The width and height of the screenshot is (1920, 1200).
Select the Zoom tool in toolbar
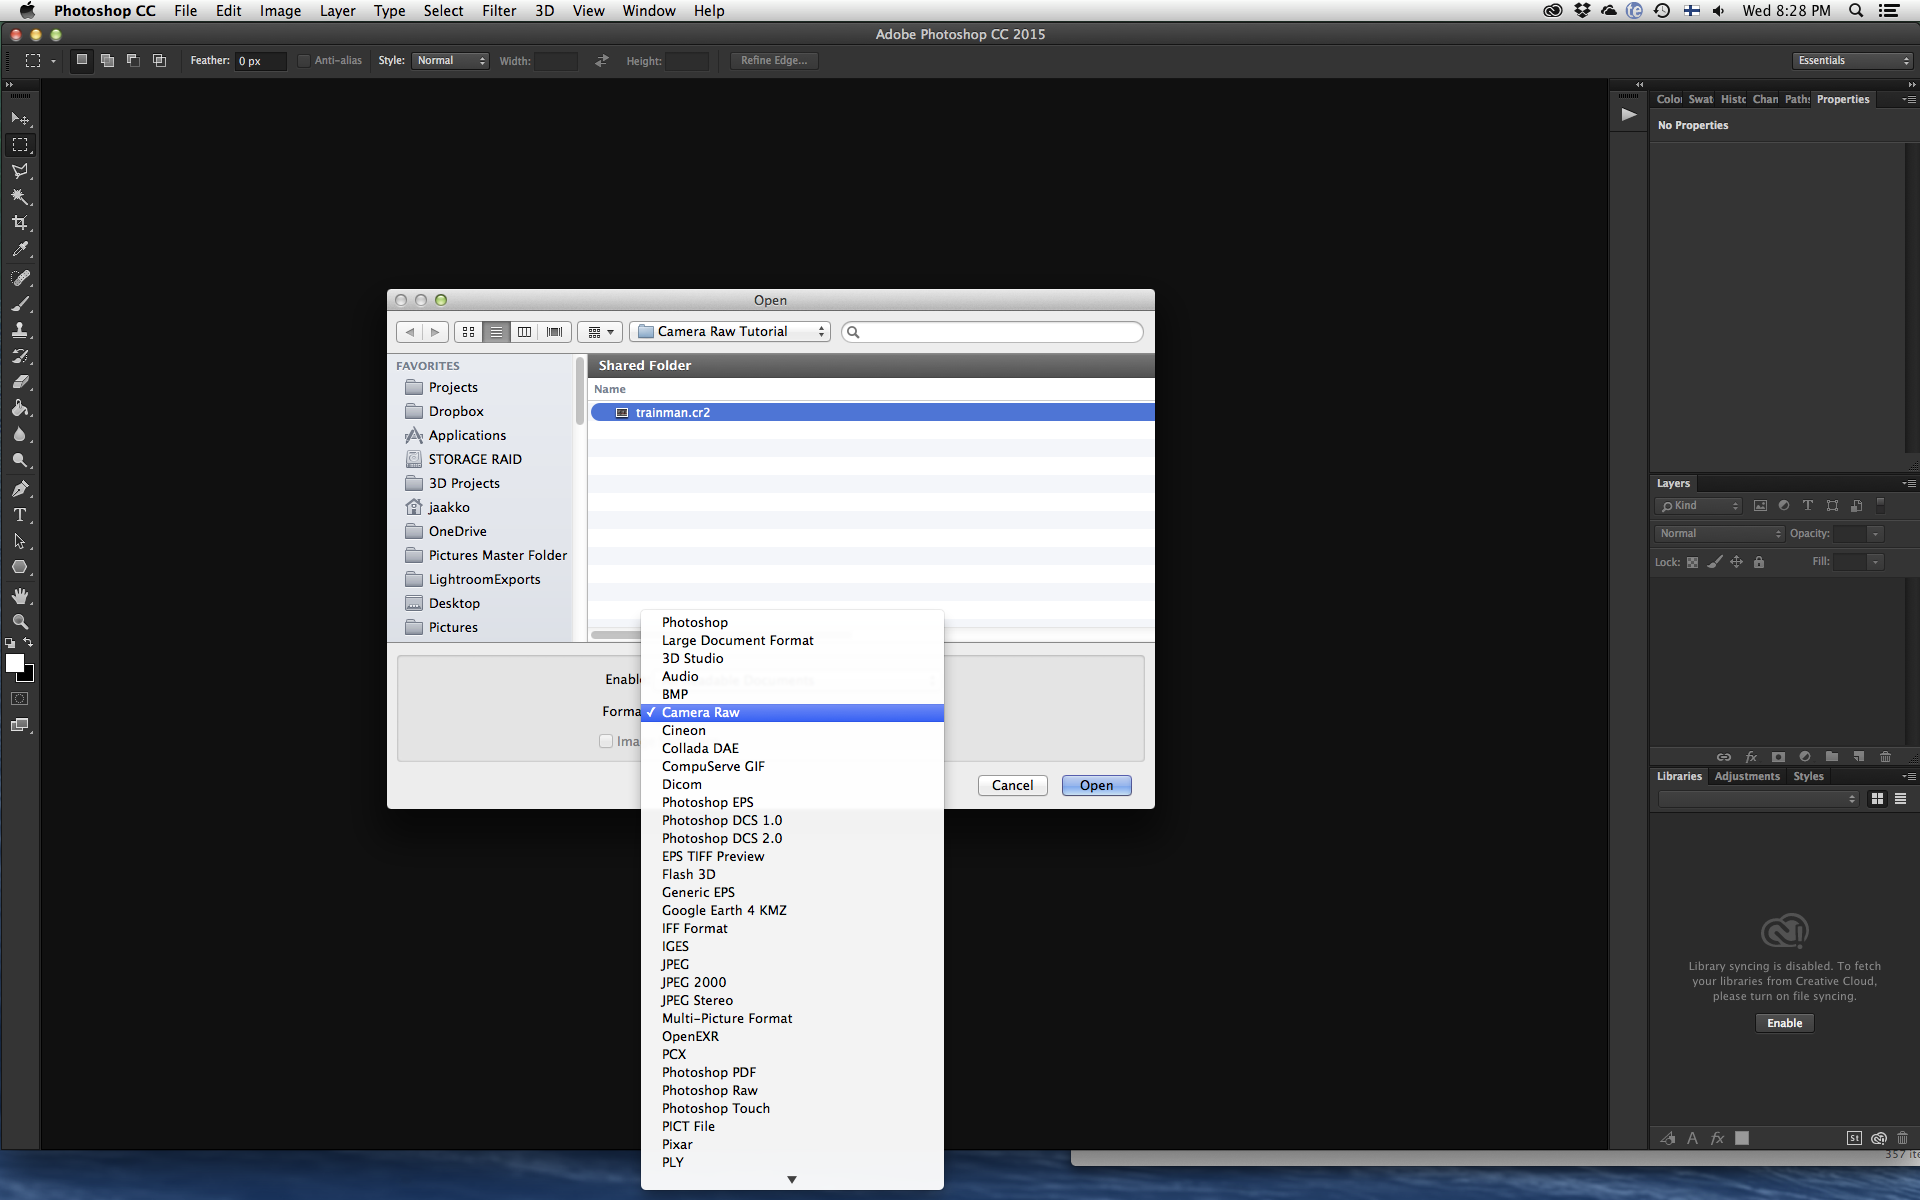[20, 621]
